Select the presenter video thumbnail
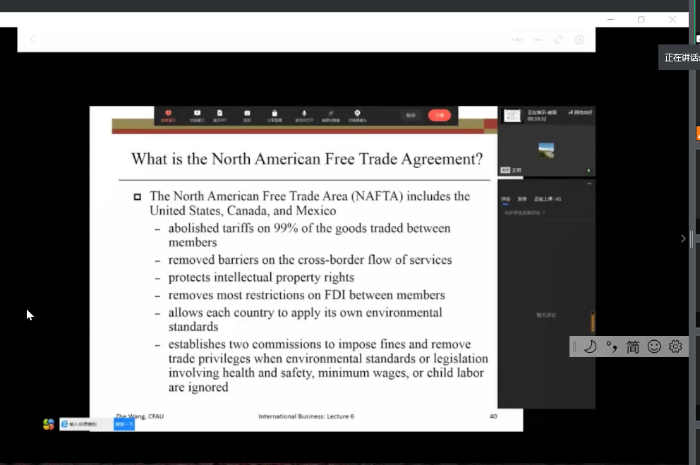700x465 pixels. pos(546,150)
